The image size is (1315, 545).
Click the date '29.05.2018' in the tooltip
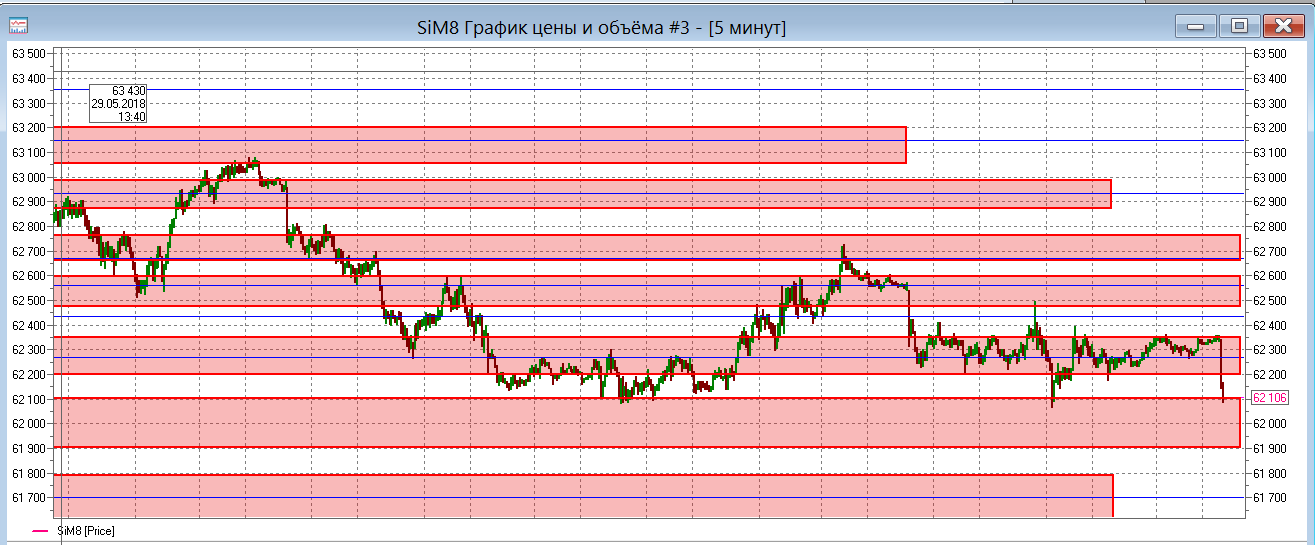(119, 103)
